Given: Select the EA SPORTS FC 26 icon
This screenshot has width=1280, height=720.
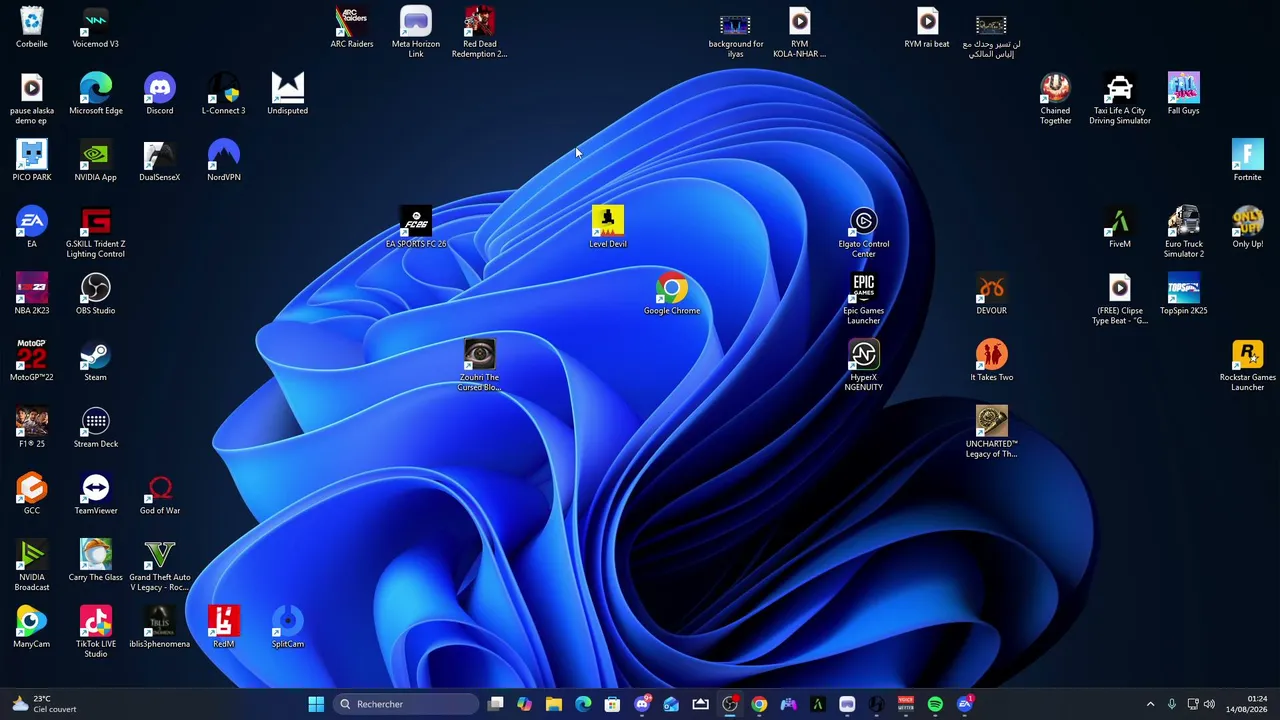Looking at the screenshot, I should 416,228.
